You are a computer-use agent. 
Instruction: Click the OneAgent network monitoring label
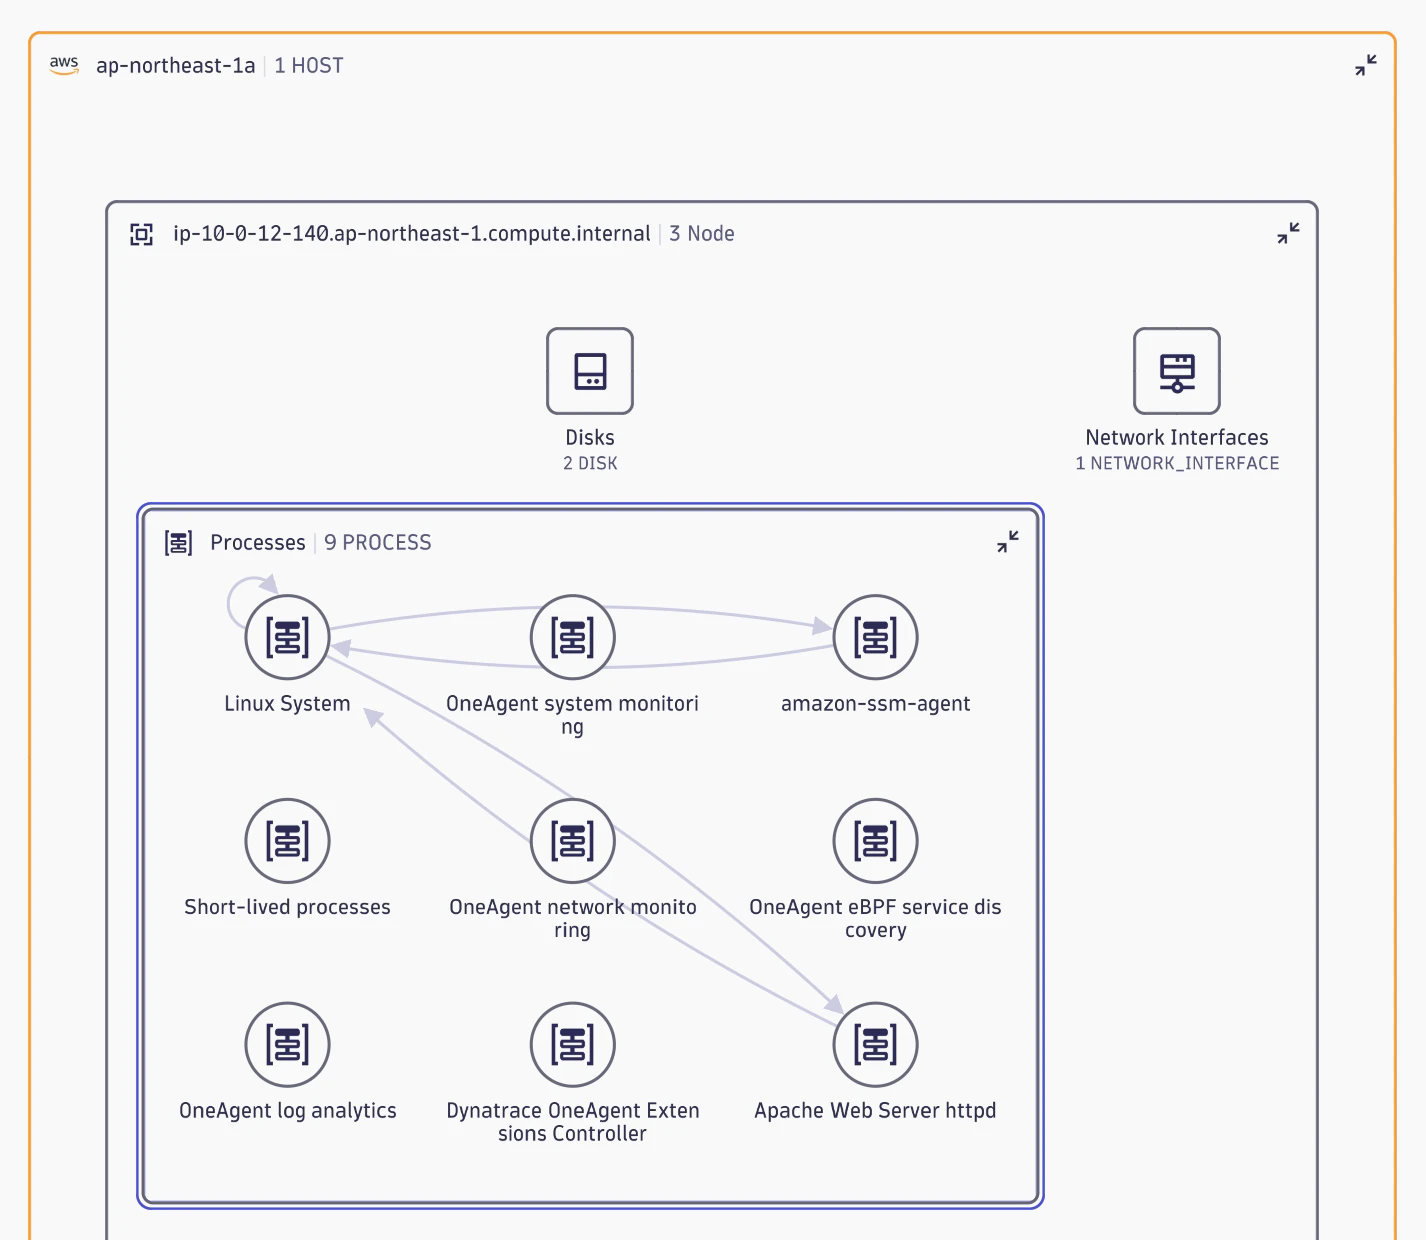point(573,919)
